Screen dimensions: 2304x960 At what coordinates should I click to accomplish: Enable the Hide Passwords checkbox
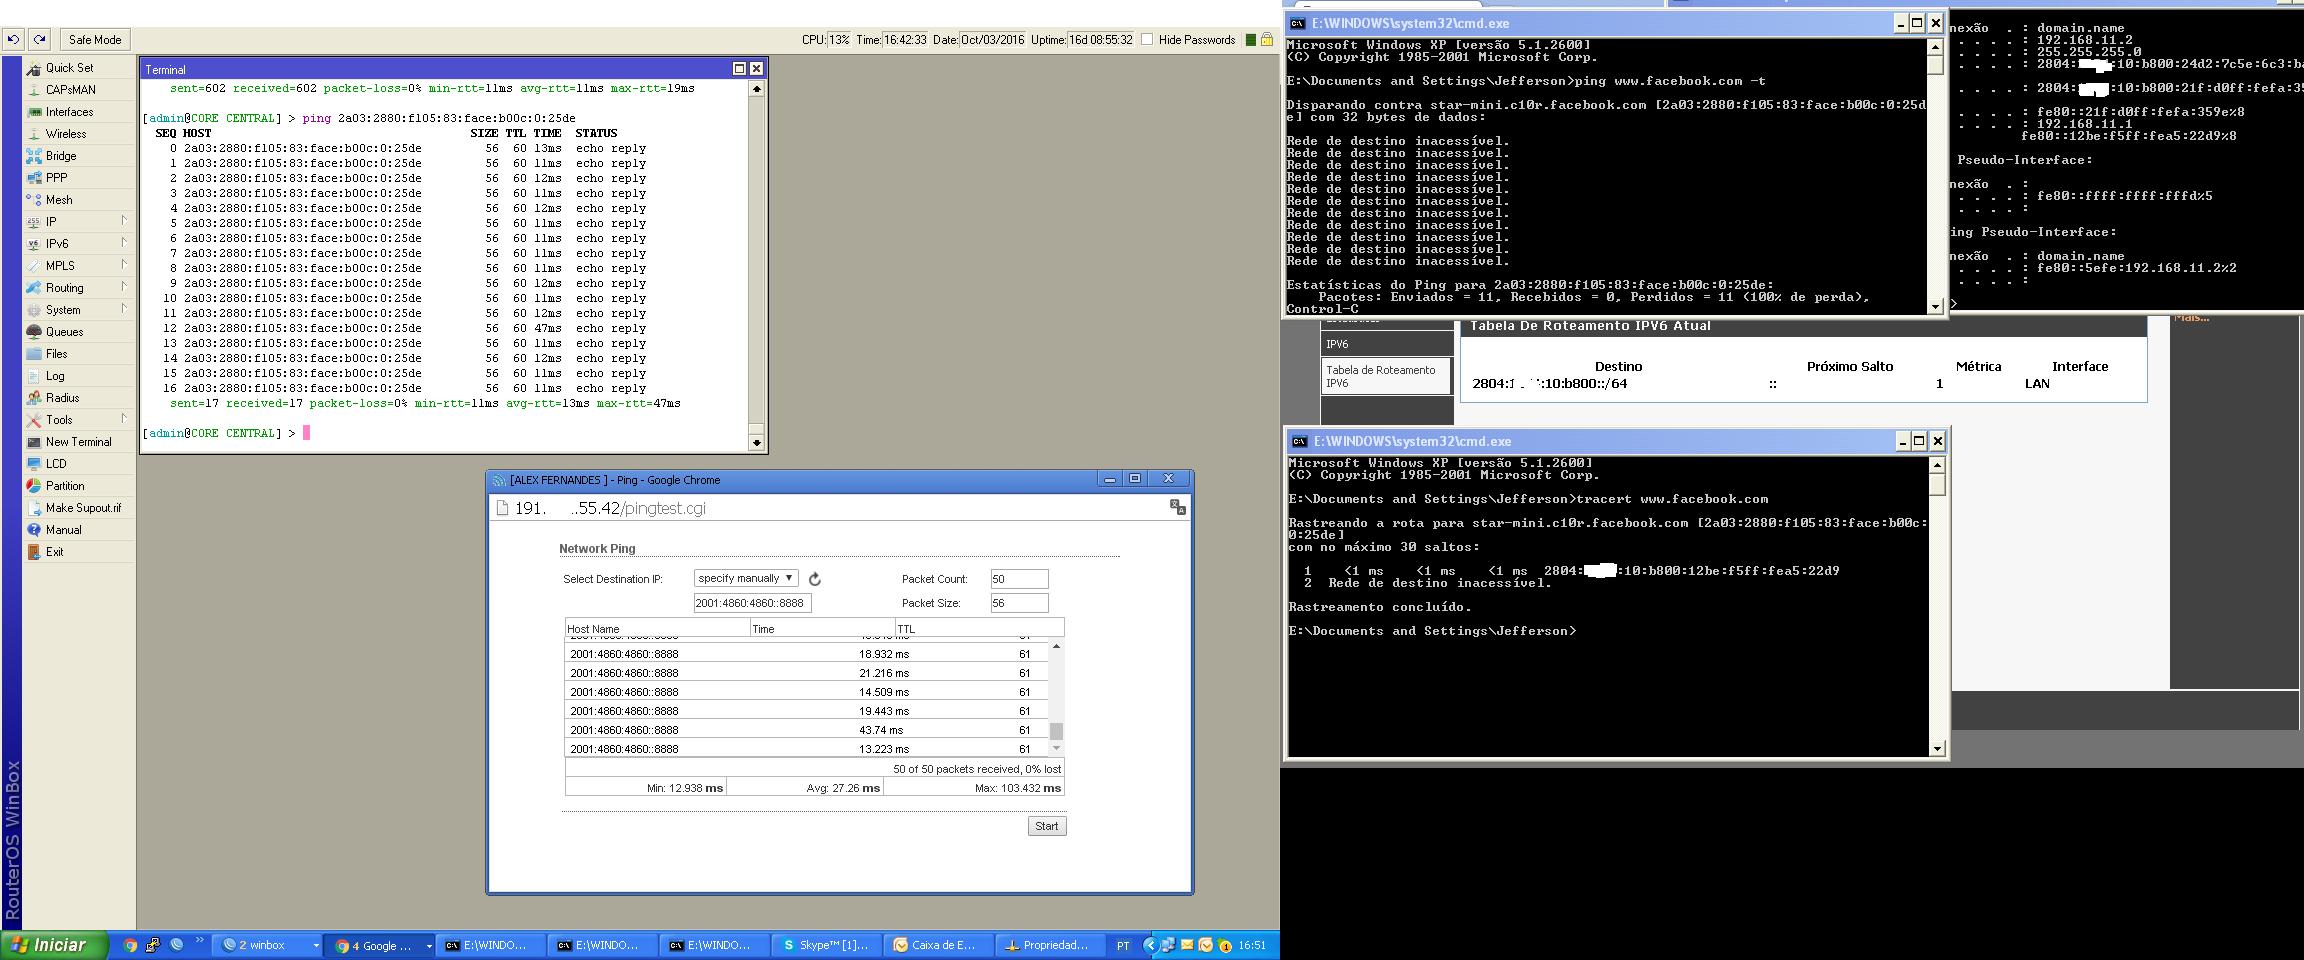(1148, 40)
